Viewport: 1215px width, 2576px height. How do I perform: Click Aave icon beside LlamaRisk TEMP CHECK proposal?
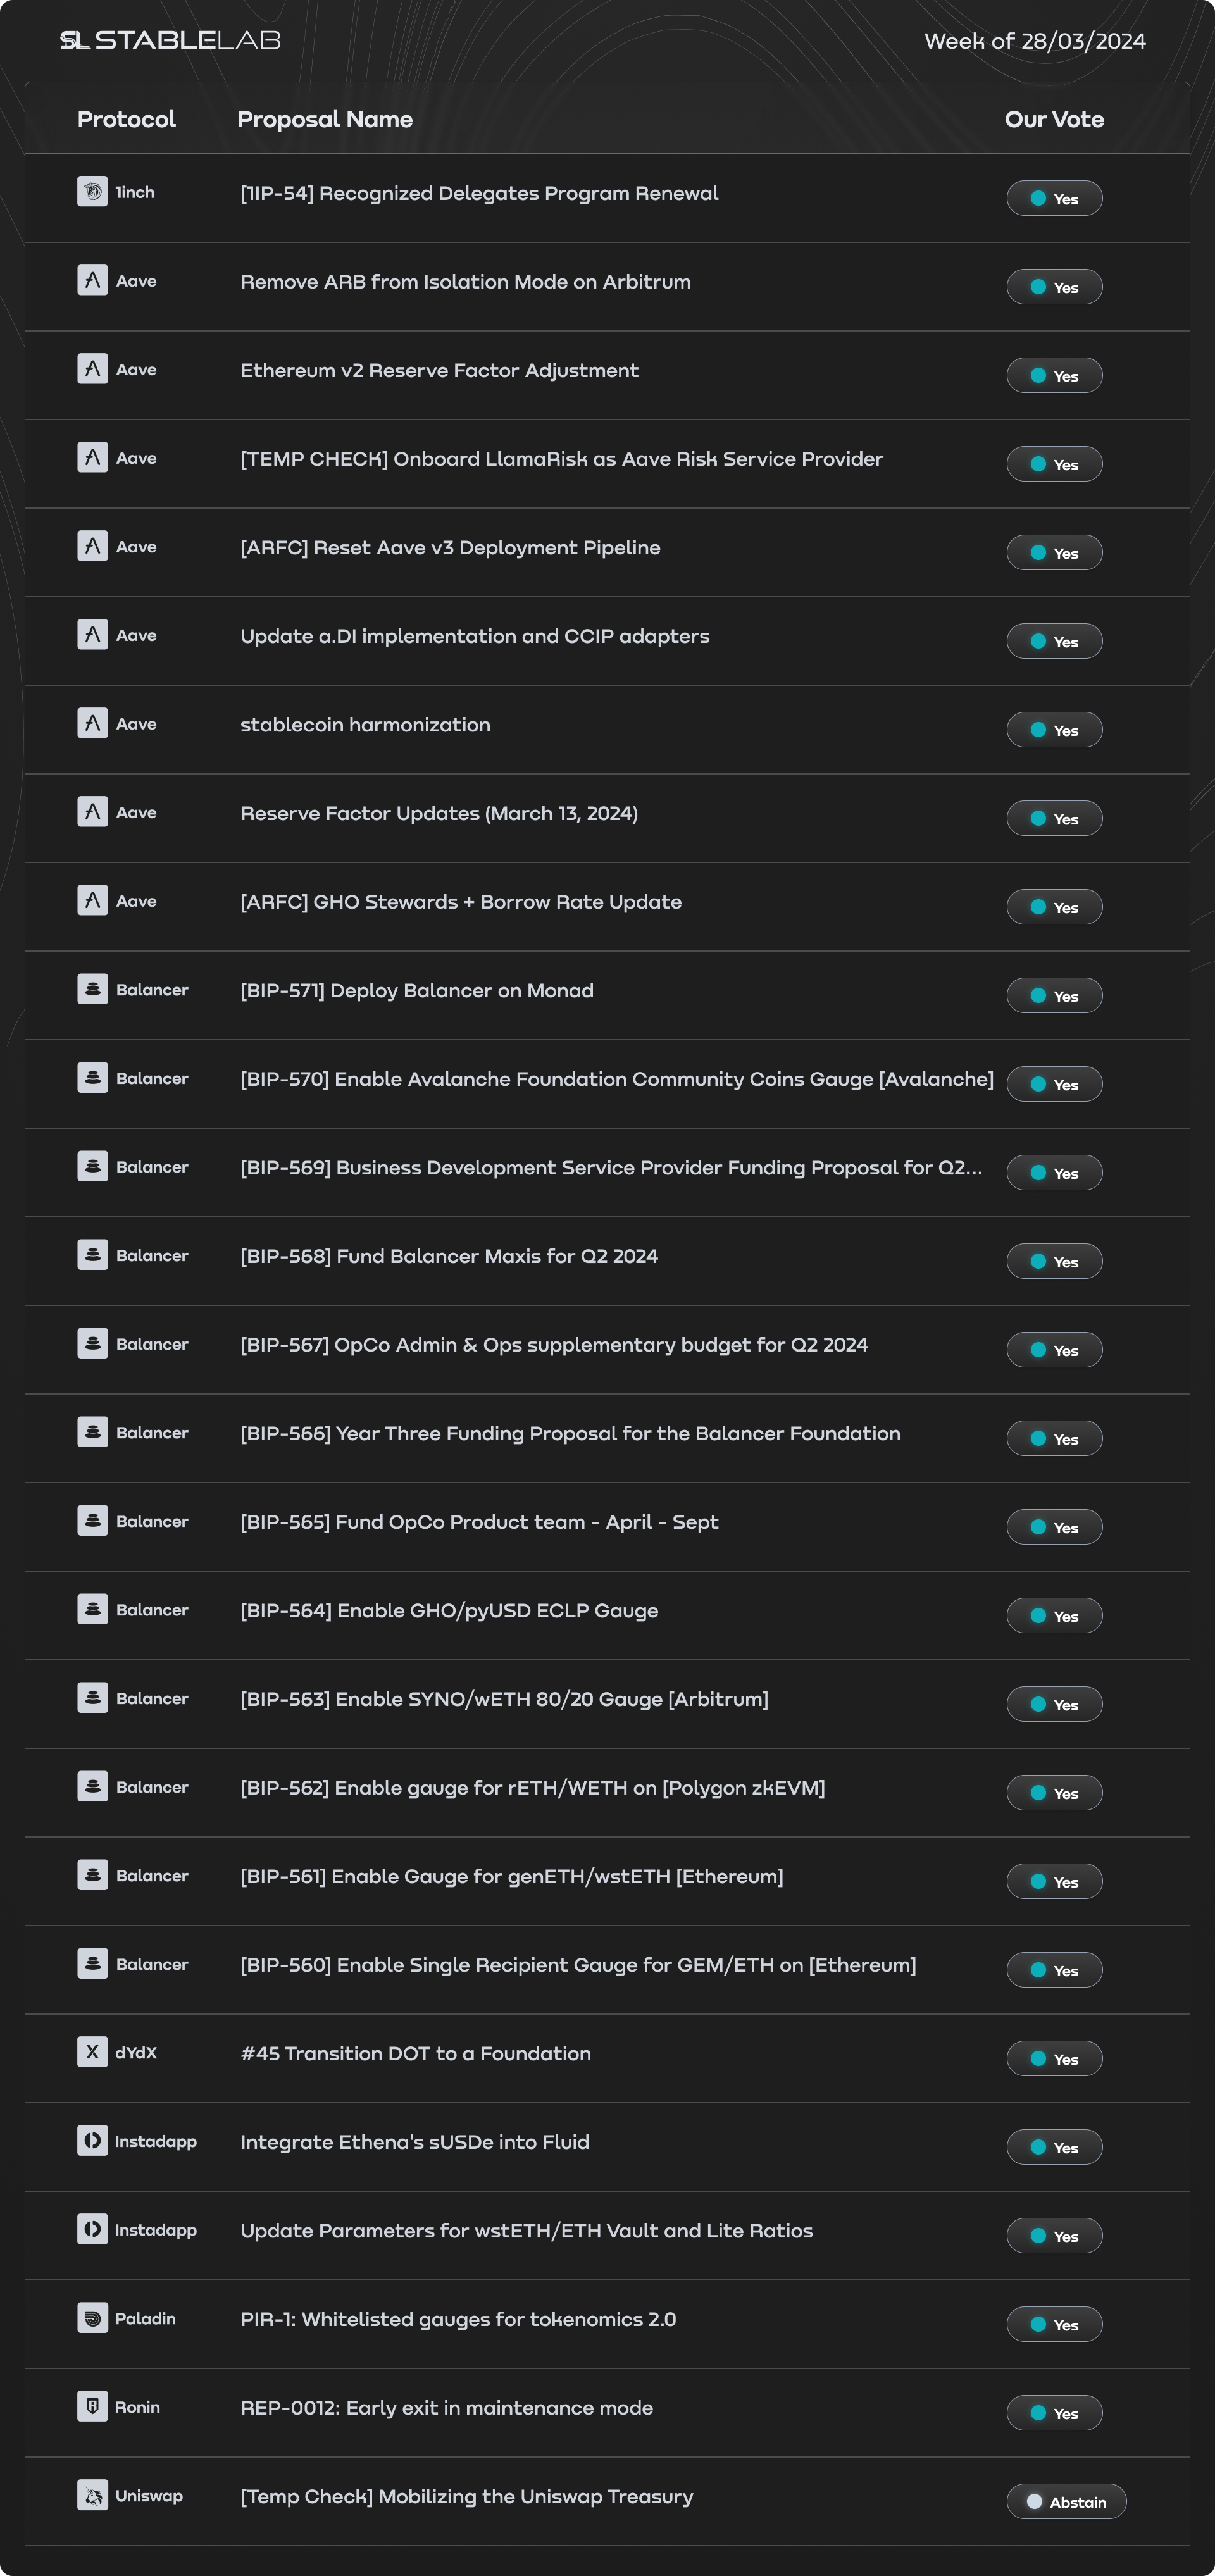pyautogui.click(x=92, y=457)
